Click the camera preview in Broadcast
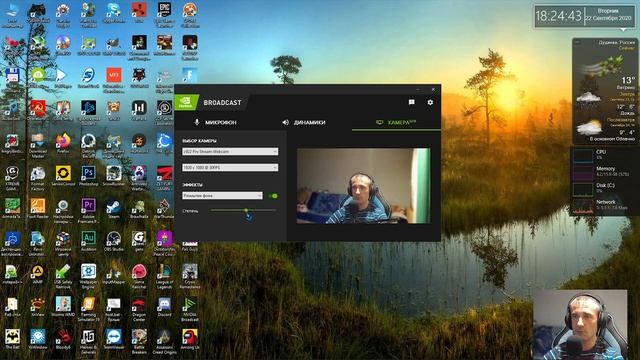The width and height of the screenshot is (640, 360). click(363, 186)
